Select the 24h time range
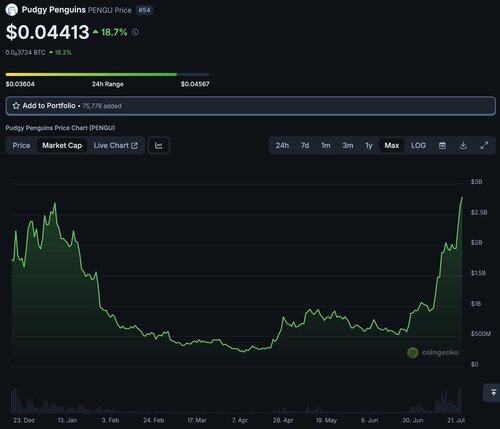 (282, 146)
